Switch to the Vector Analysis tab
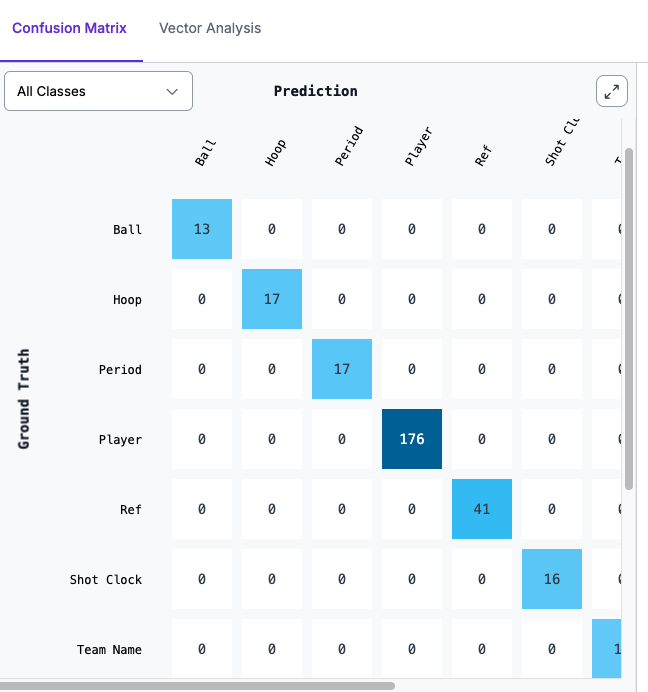This screenshot has height=692, width=648. point(210,28)
